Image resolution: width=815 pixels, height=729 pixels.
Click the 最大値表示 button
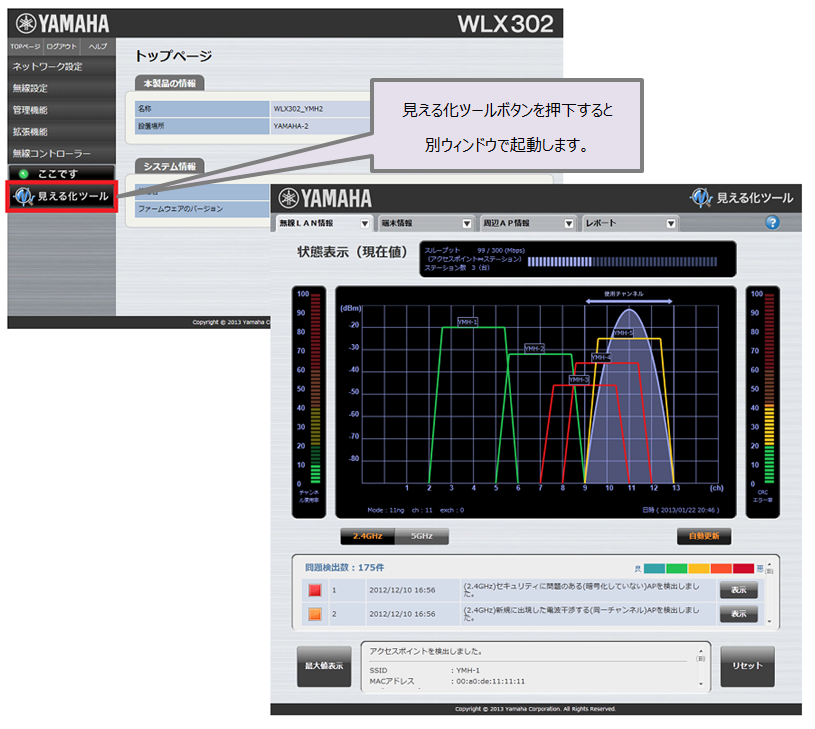click(324, 666)
